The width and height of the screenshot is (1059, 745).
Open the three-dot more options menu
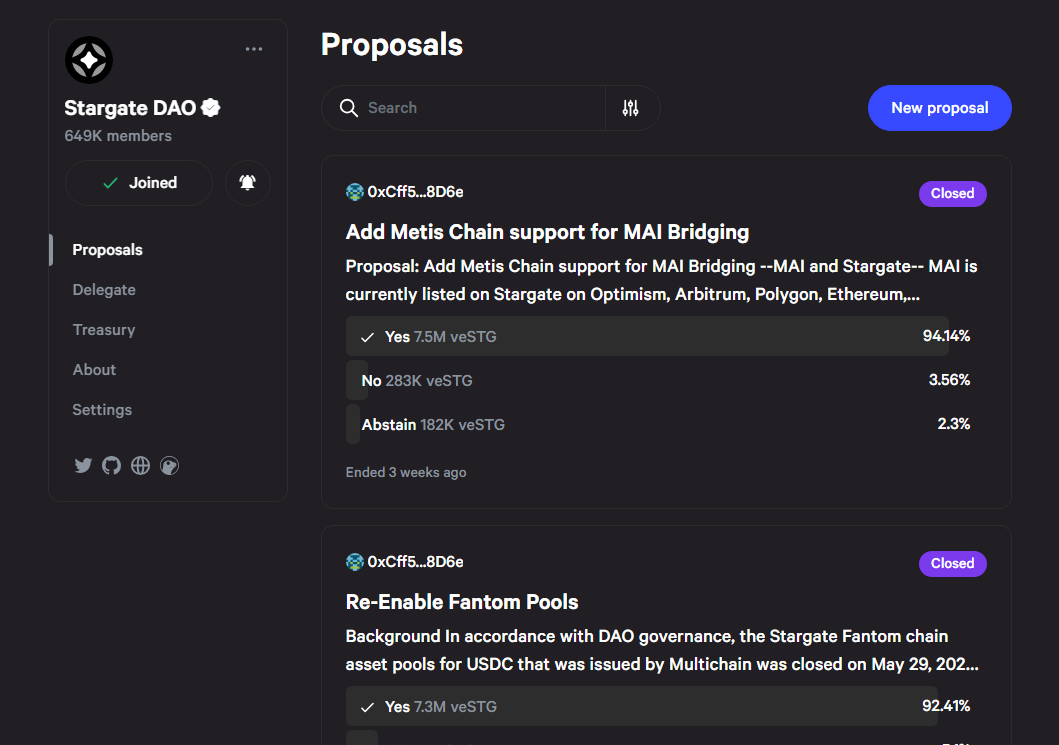coord(254,49)
